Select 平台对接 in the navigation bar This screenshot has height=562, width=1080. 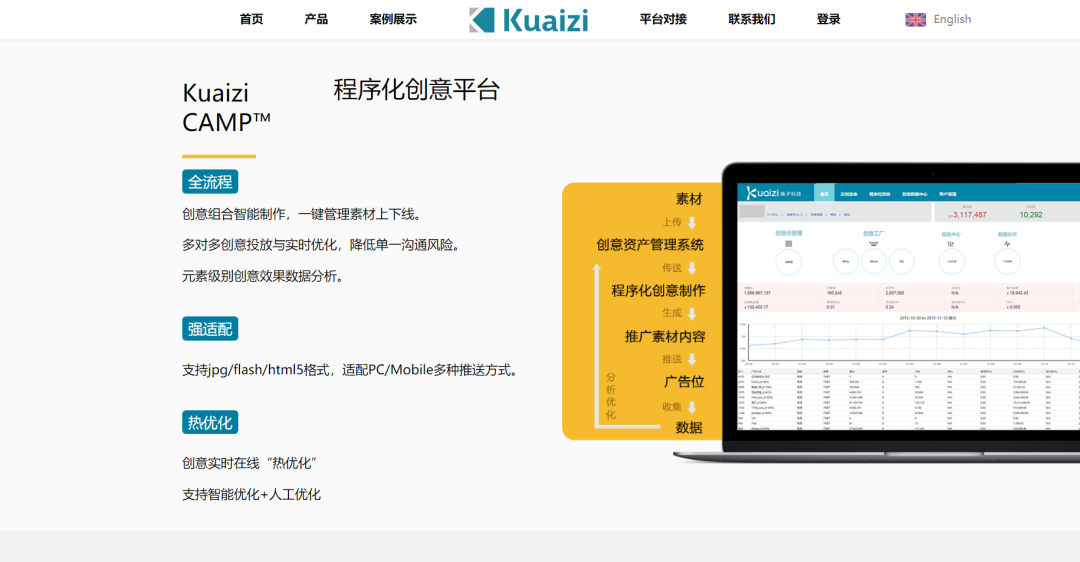click(x=663, y=20)
